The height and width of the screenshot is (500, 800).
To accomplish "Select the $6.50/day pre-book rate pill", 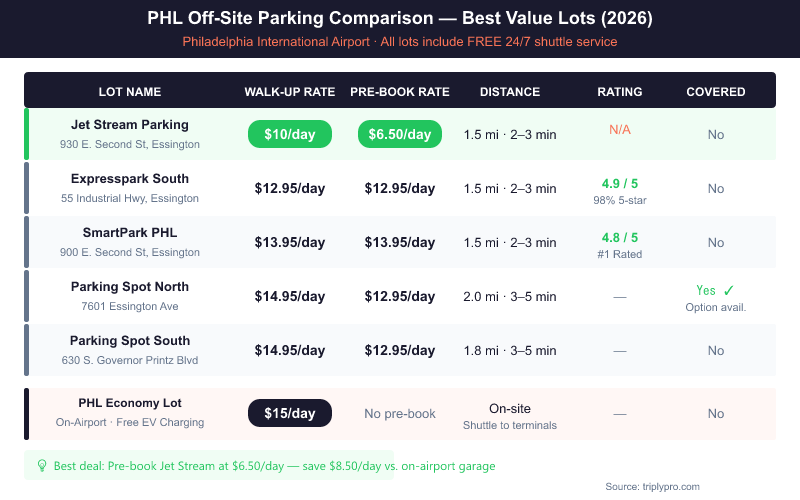I will [400, 134].
